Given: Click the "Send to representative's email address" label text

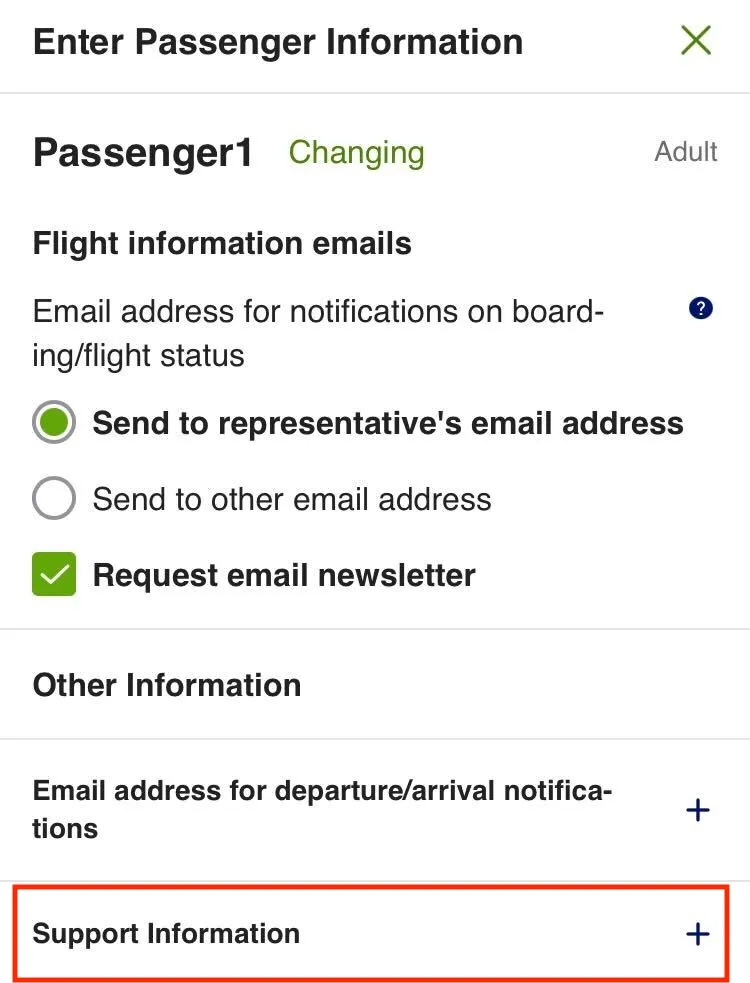Looking at the screenshot, I should [x=388, y=423].
